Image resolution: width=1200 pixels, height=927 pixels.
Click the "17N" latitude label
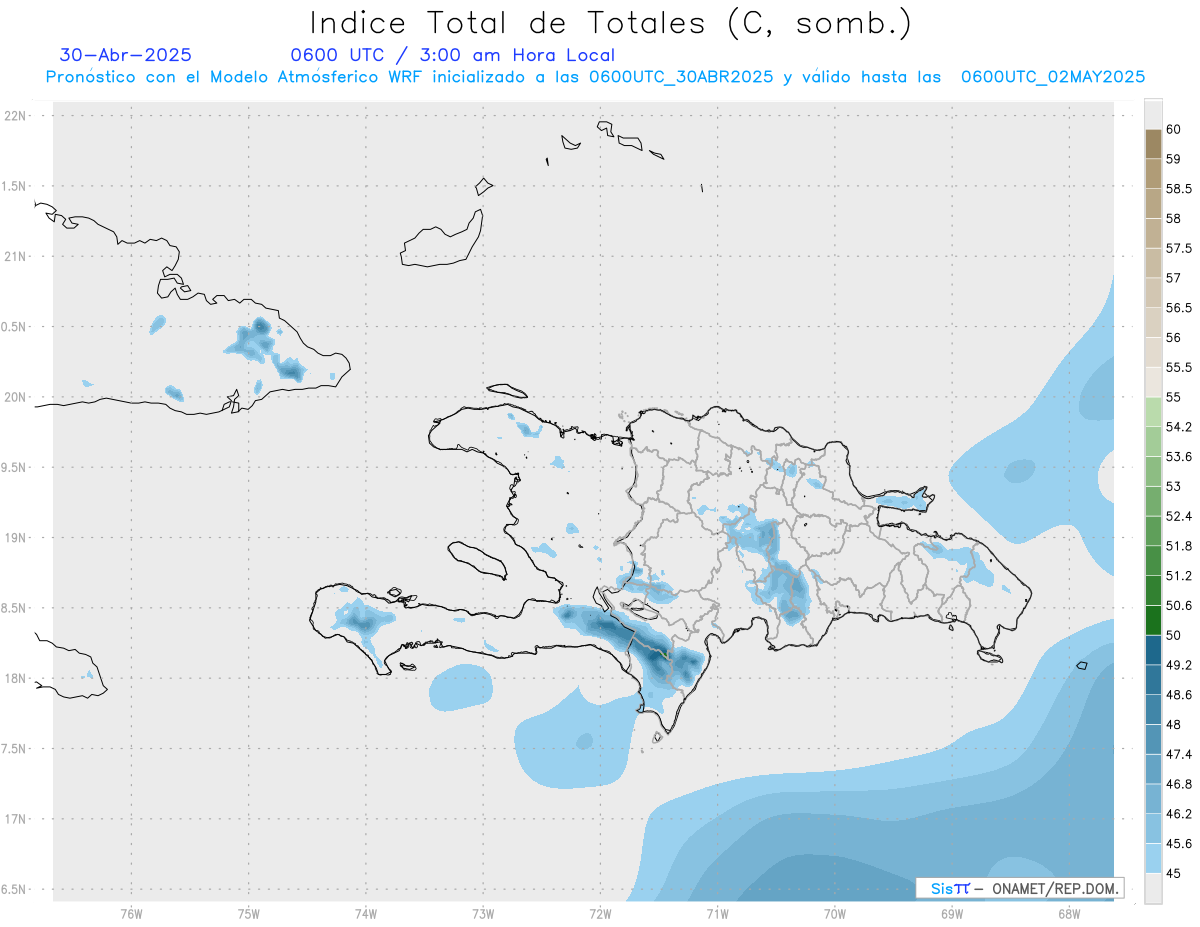coord(17,819)
